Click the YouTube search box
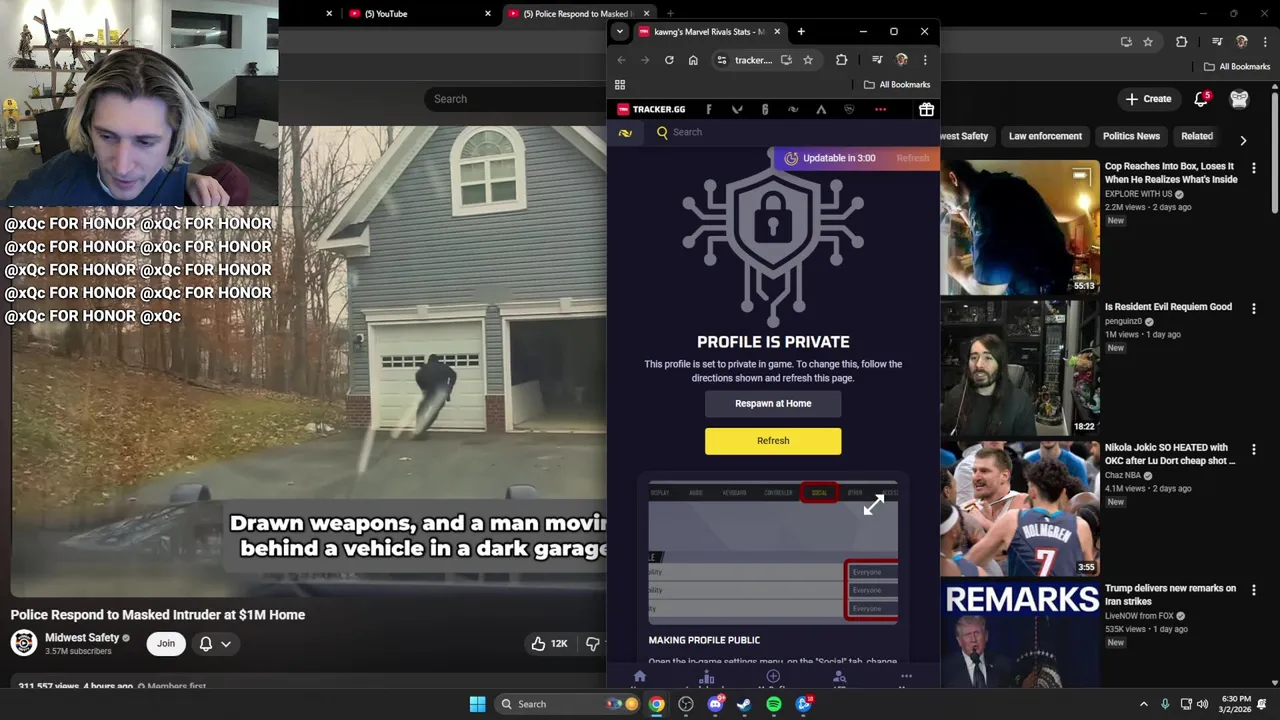 (x=515, y=99)
